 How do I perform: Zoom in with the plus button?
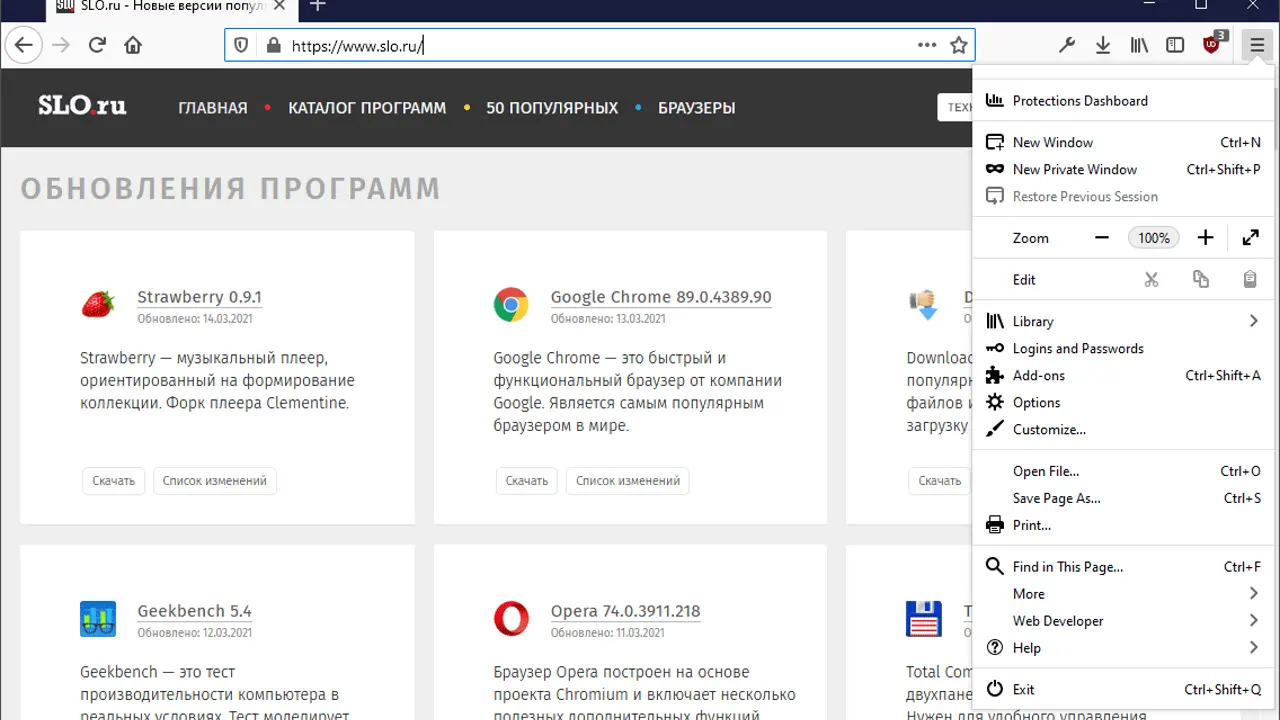[1205, 238]
